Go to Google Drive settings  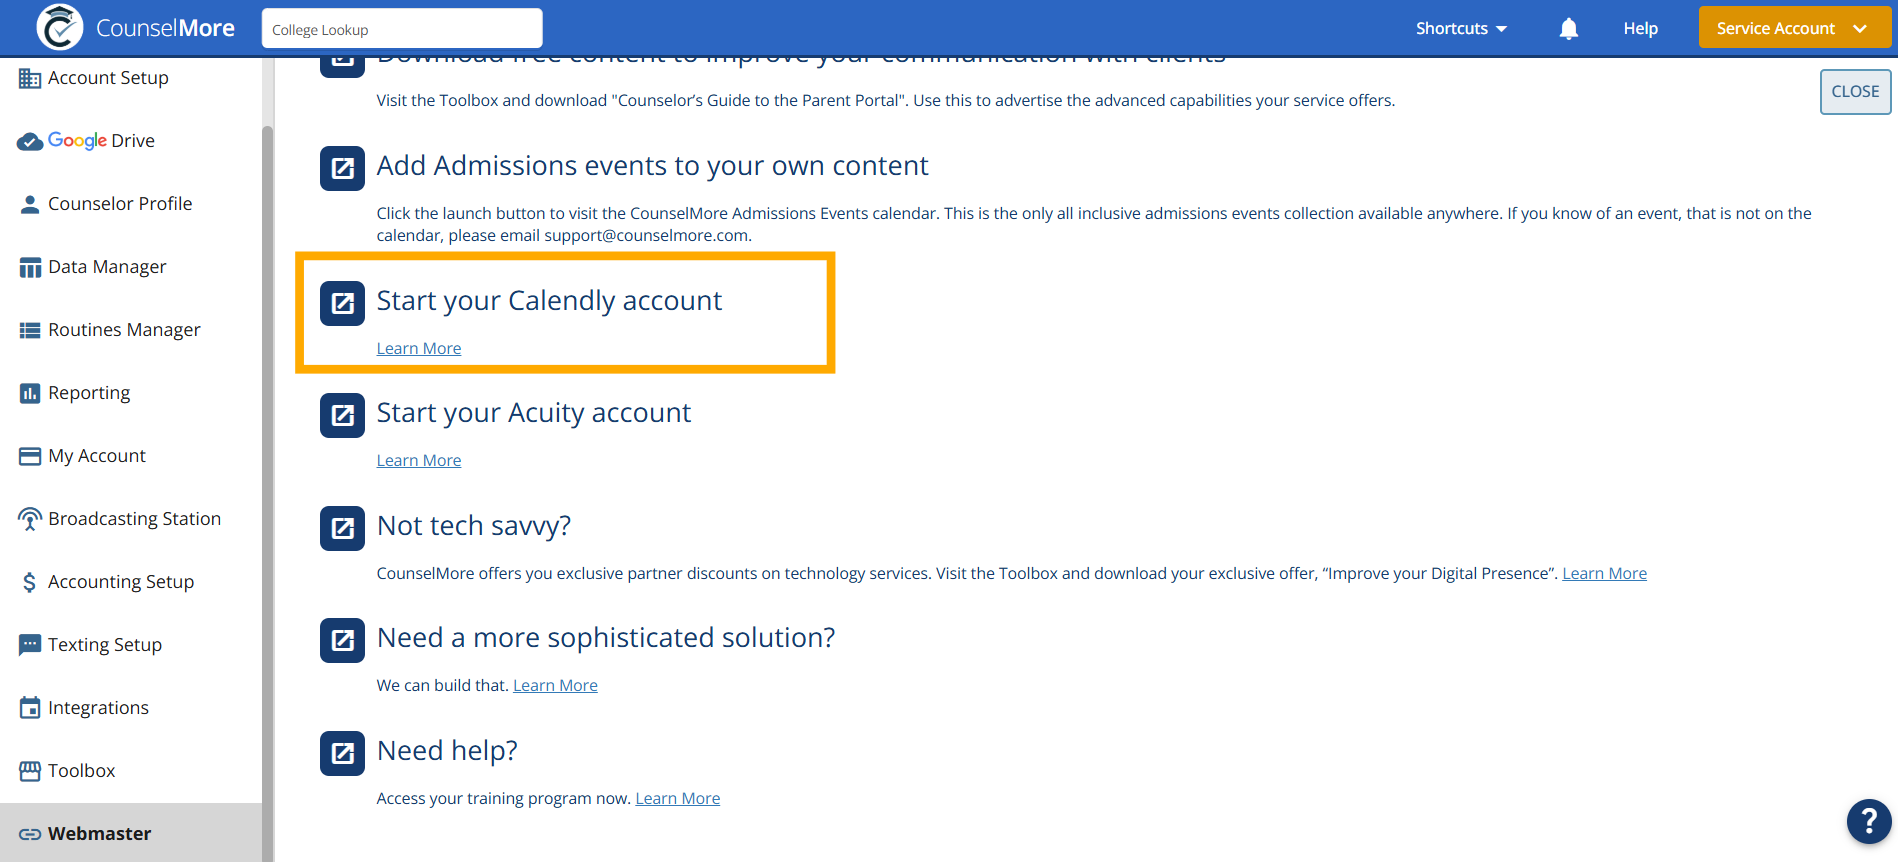(101, 141)
